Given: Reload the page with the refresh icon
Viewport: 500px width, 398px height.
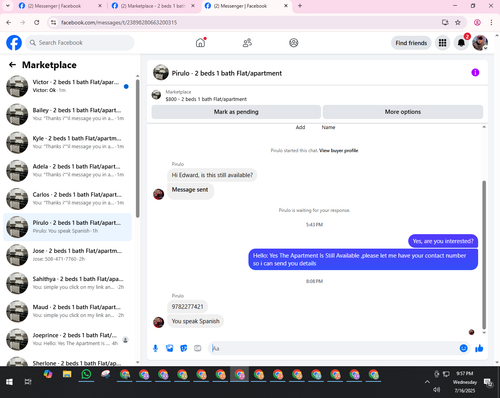Looking at the screenshot, I should [37, 22].
